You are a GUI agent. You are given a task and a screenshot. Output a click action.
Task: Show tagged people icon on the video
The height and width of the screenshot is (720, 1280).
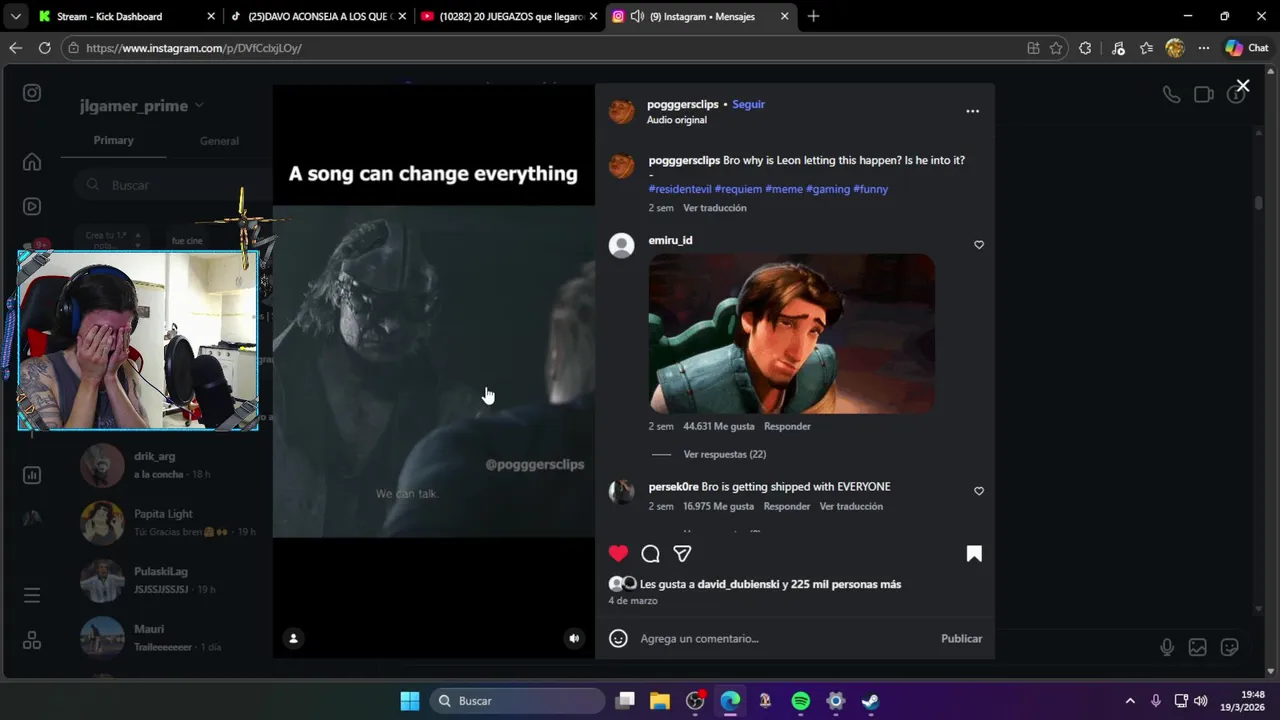coord(293,638)
